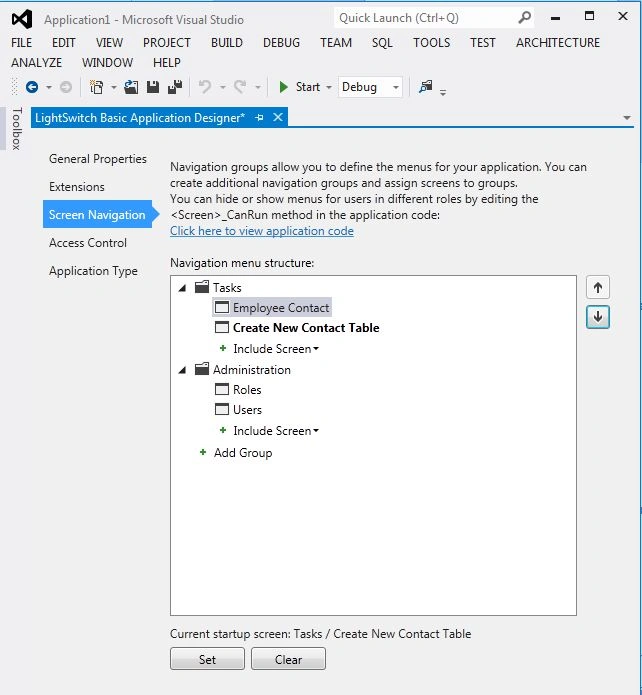The image size is (642, 695).
Task: Select the Screen Navigation tab
Action: click(98, 214)
